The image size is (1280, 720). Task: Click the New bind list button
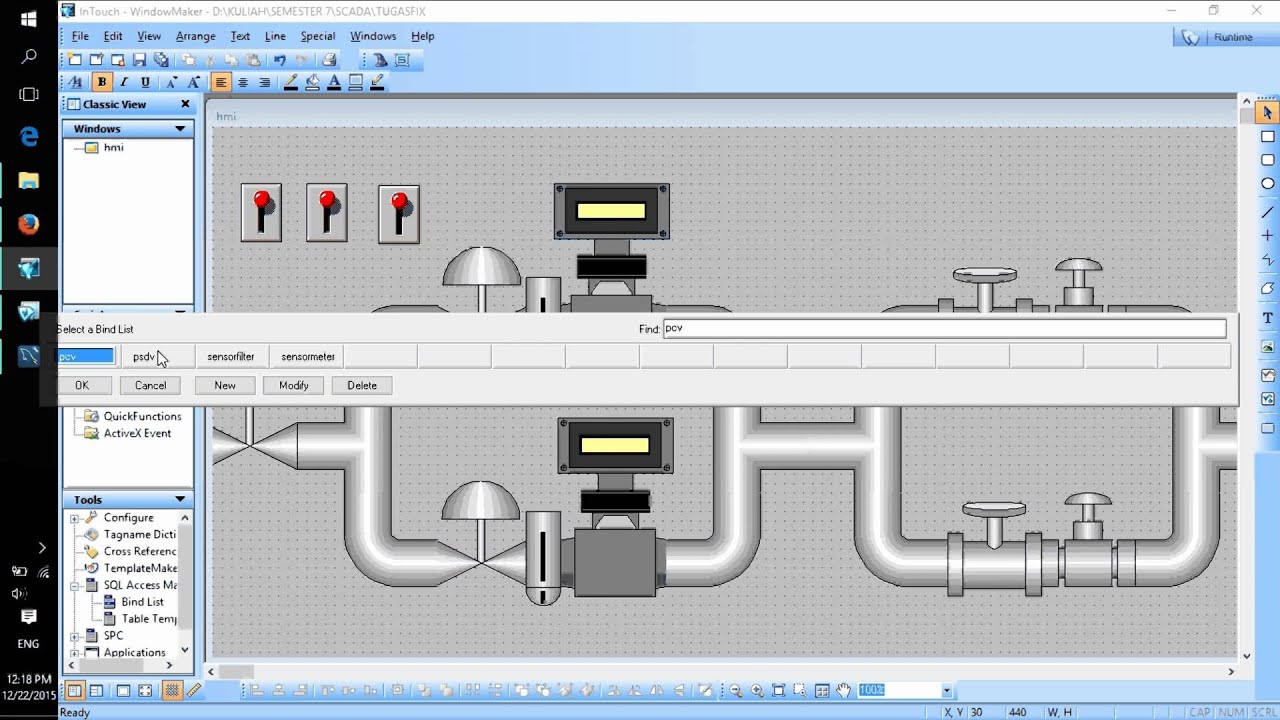(x=225, y=385)
